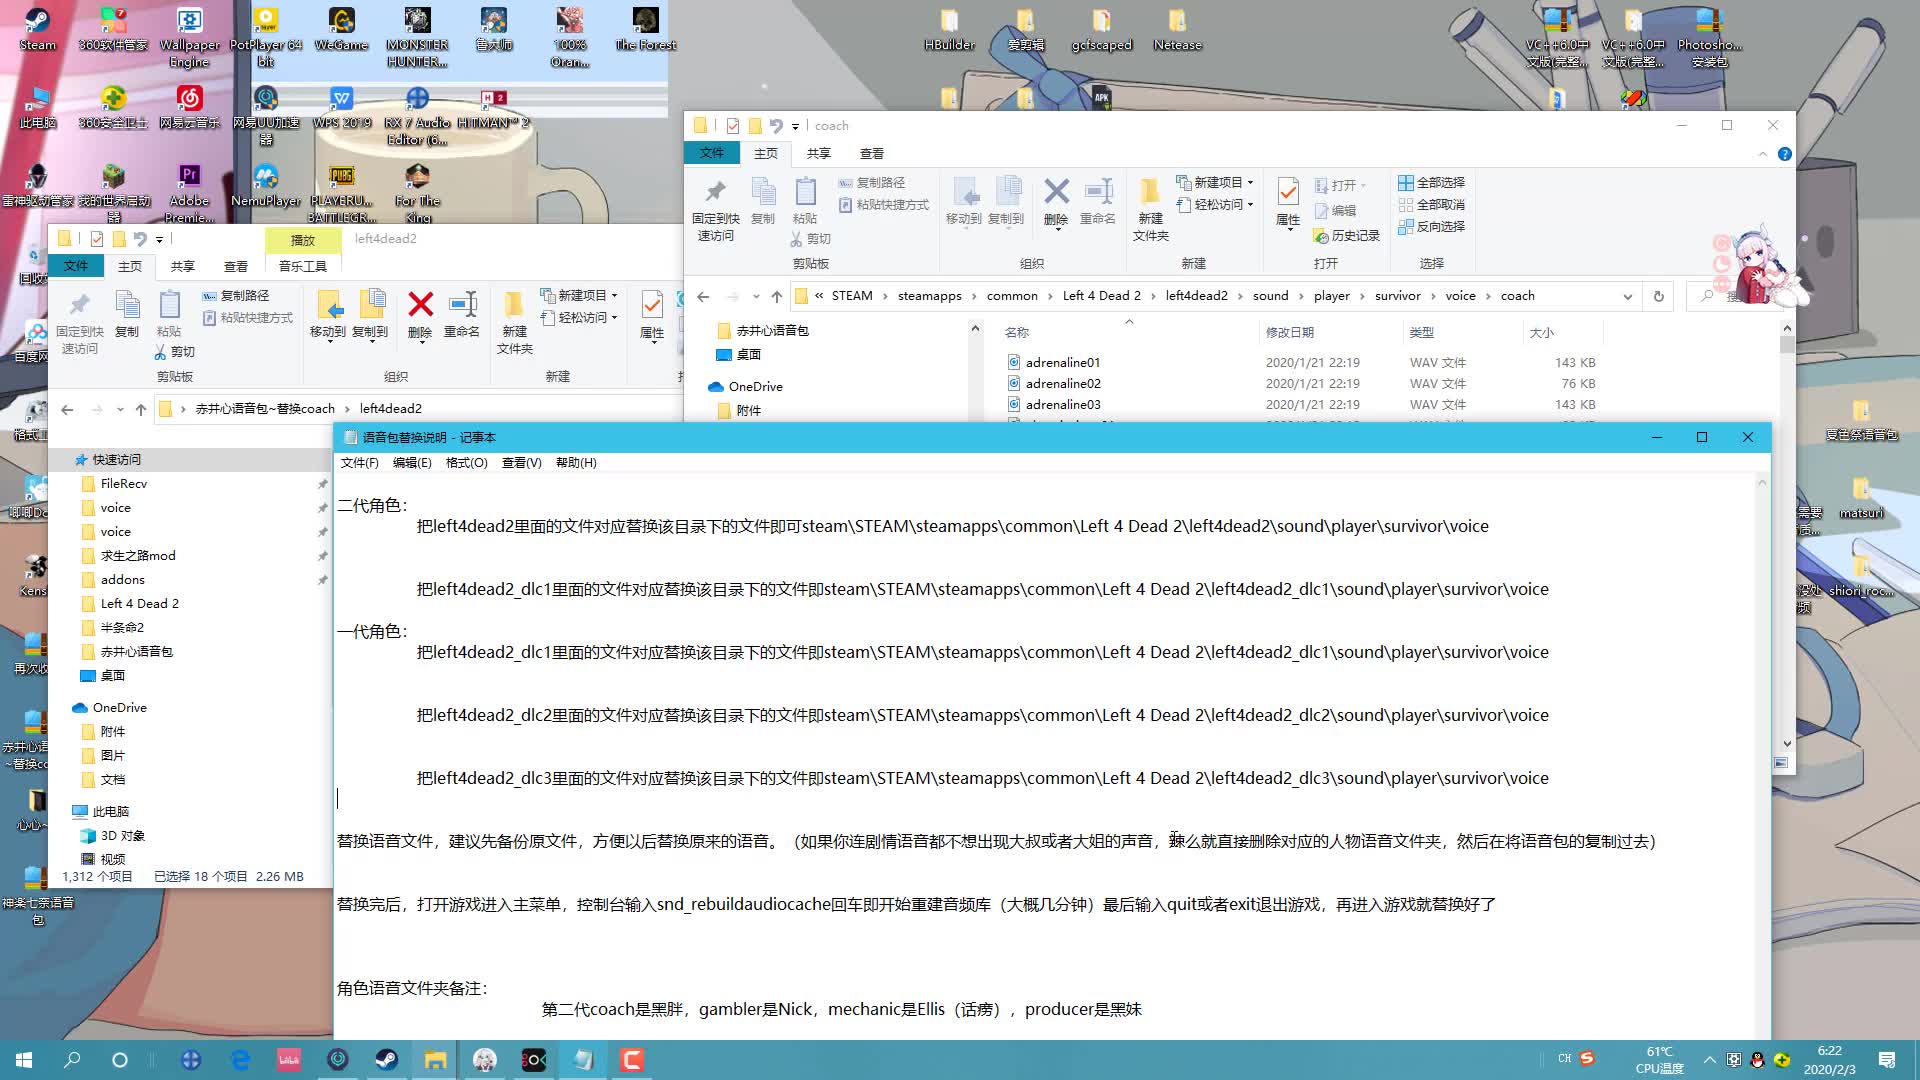The width and height of the screenshot is (1920, 1080).
Task: Click Pin to Quick Access in coach window
Action: [715, 210]
